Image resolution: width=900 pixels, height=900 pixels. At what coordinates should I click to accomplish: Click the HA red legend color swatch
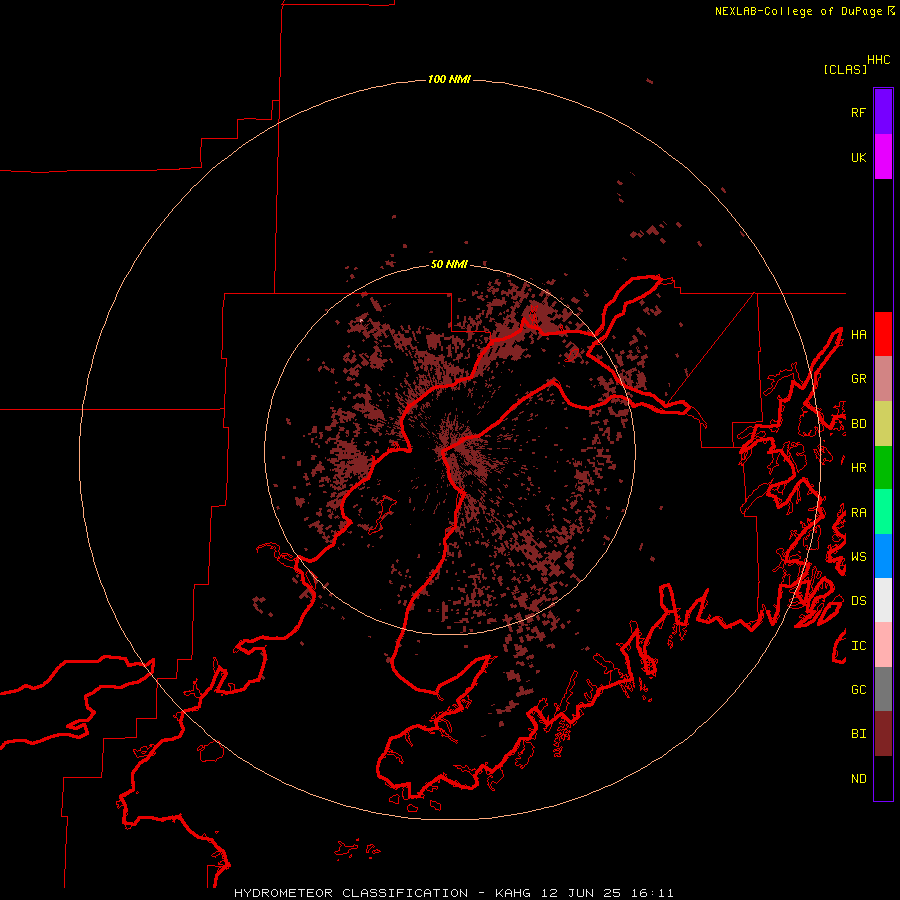point(883,334)
